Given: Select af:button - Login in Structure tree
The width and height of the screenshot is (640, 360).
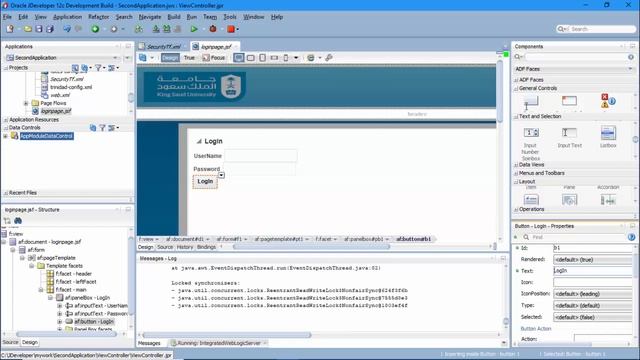Looking at the screenshot, I should click(x=94, y=322).
